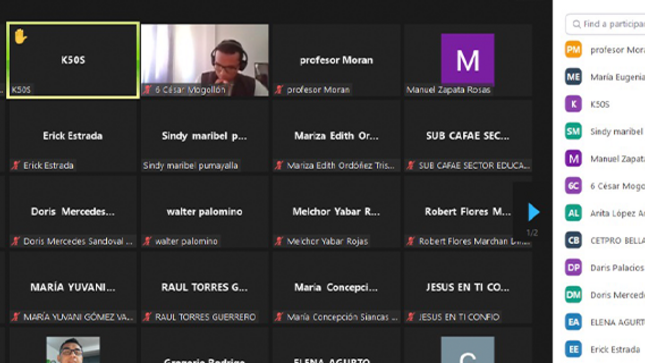The height and width of the screenshot is (363, 645).
Task: Click the César Mogollón video tile
Action: tap(204, 60)
